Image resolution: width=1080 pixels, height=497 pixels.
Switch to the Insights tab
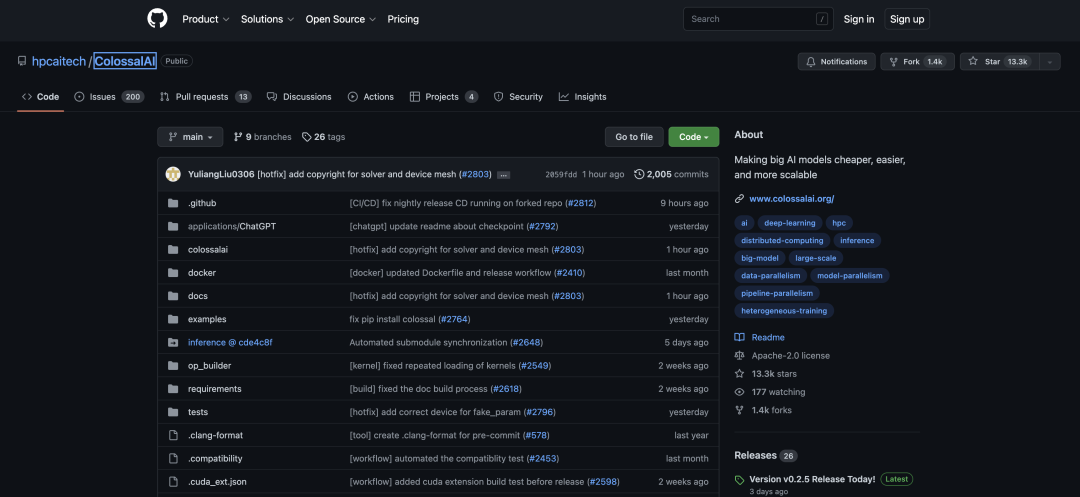(x=583, y=97)
